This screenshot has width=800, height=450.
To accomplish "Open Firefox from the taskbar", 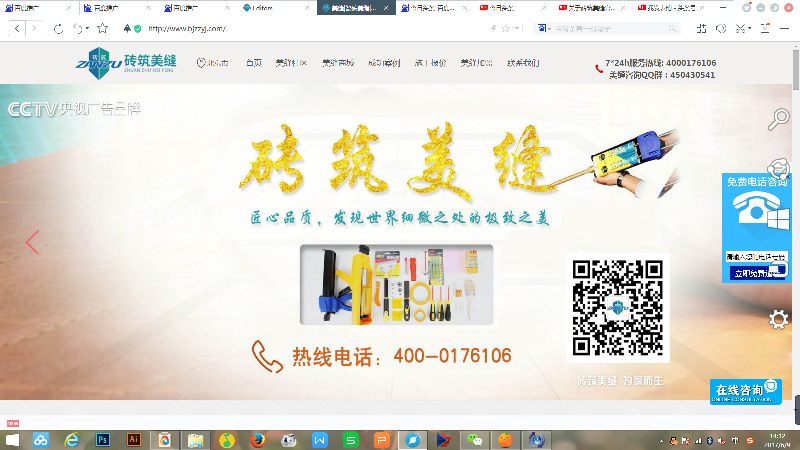I will coord(258,440).
